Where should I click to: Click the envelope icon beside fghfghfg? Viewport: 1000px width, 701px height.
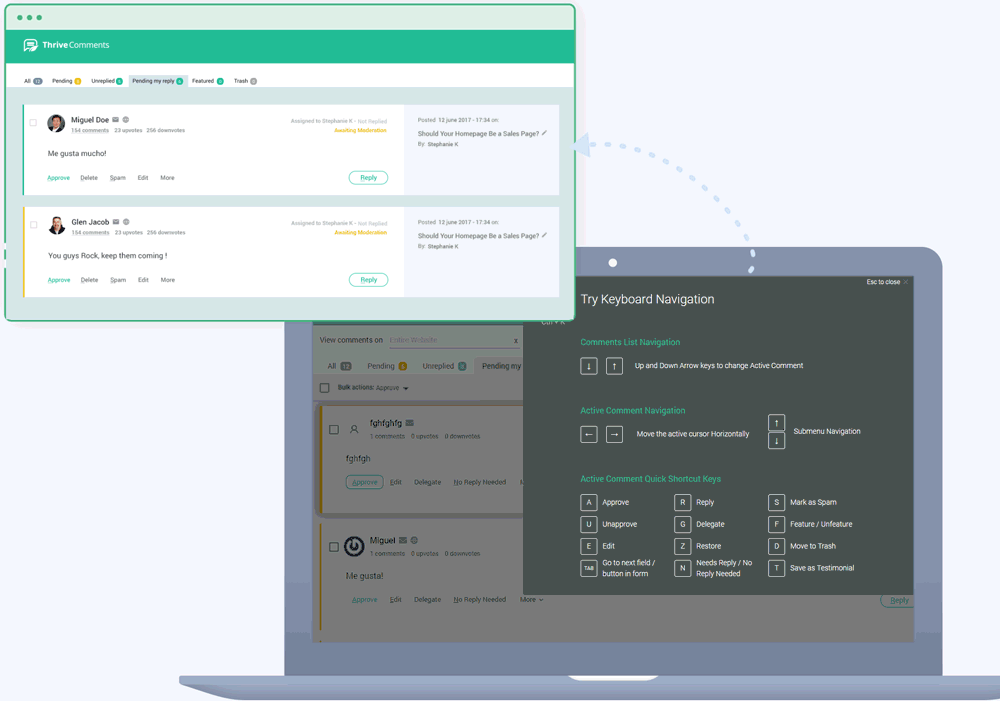410,423
